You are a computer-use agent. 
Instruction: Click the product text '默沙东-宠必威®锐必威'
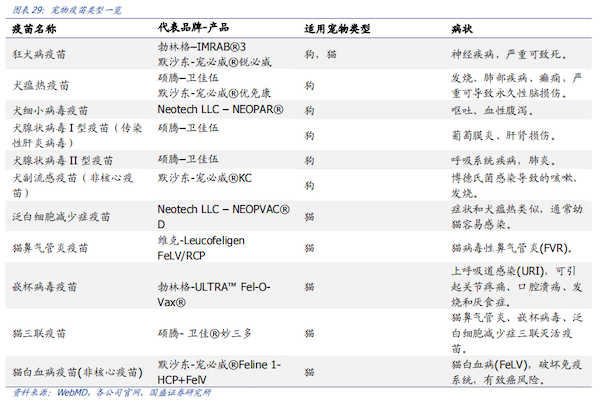[x=214, y=62]
